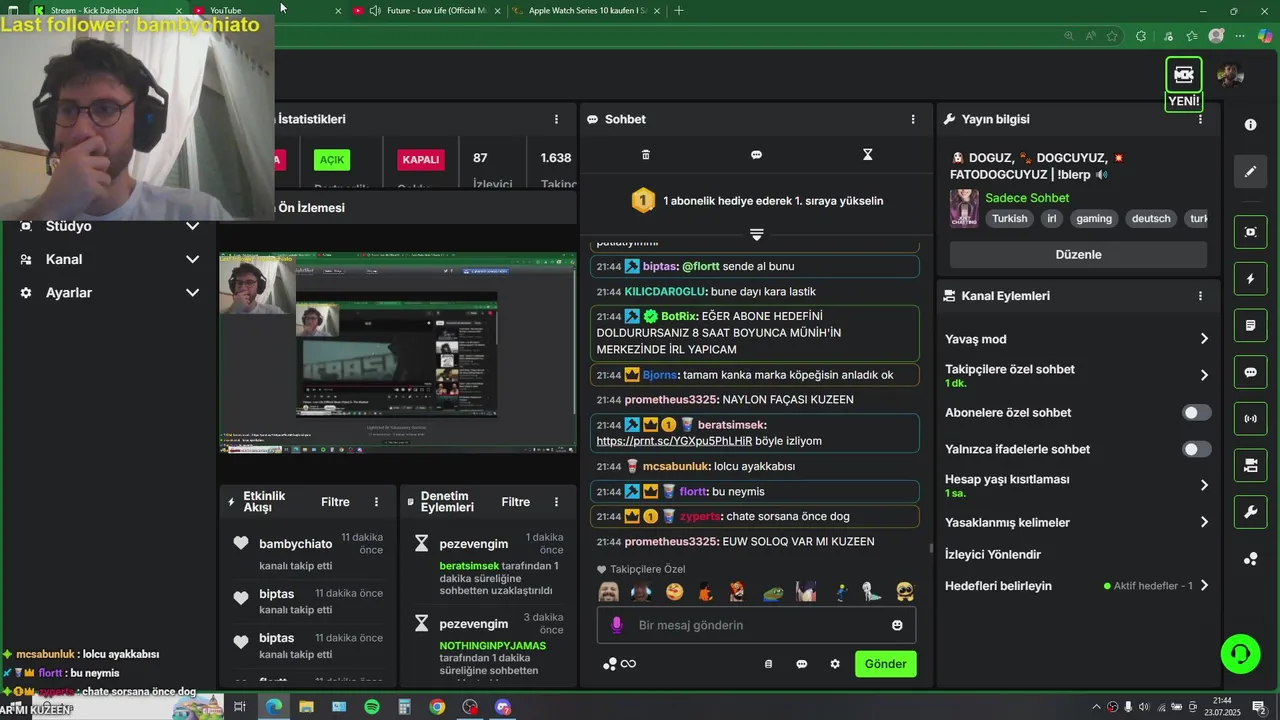Open Etkinlik Akışı three-dot menu
This screenshot has width=1280, height=720.
(x=376, y=502)
